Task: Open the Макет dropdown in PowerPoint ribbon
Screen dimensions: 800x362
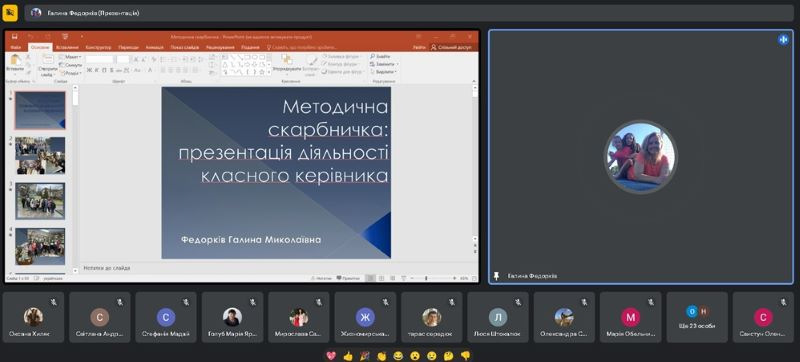Action: (x=70, y=57)
